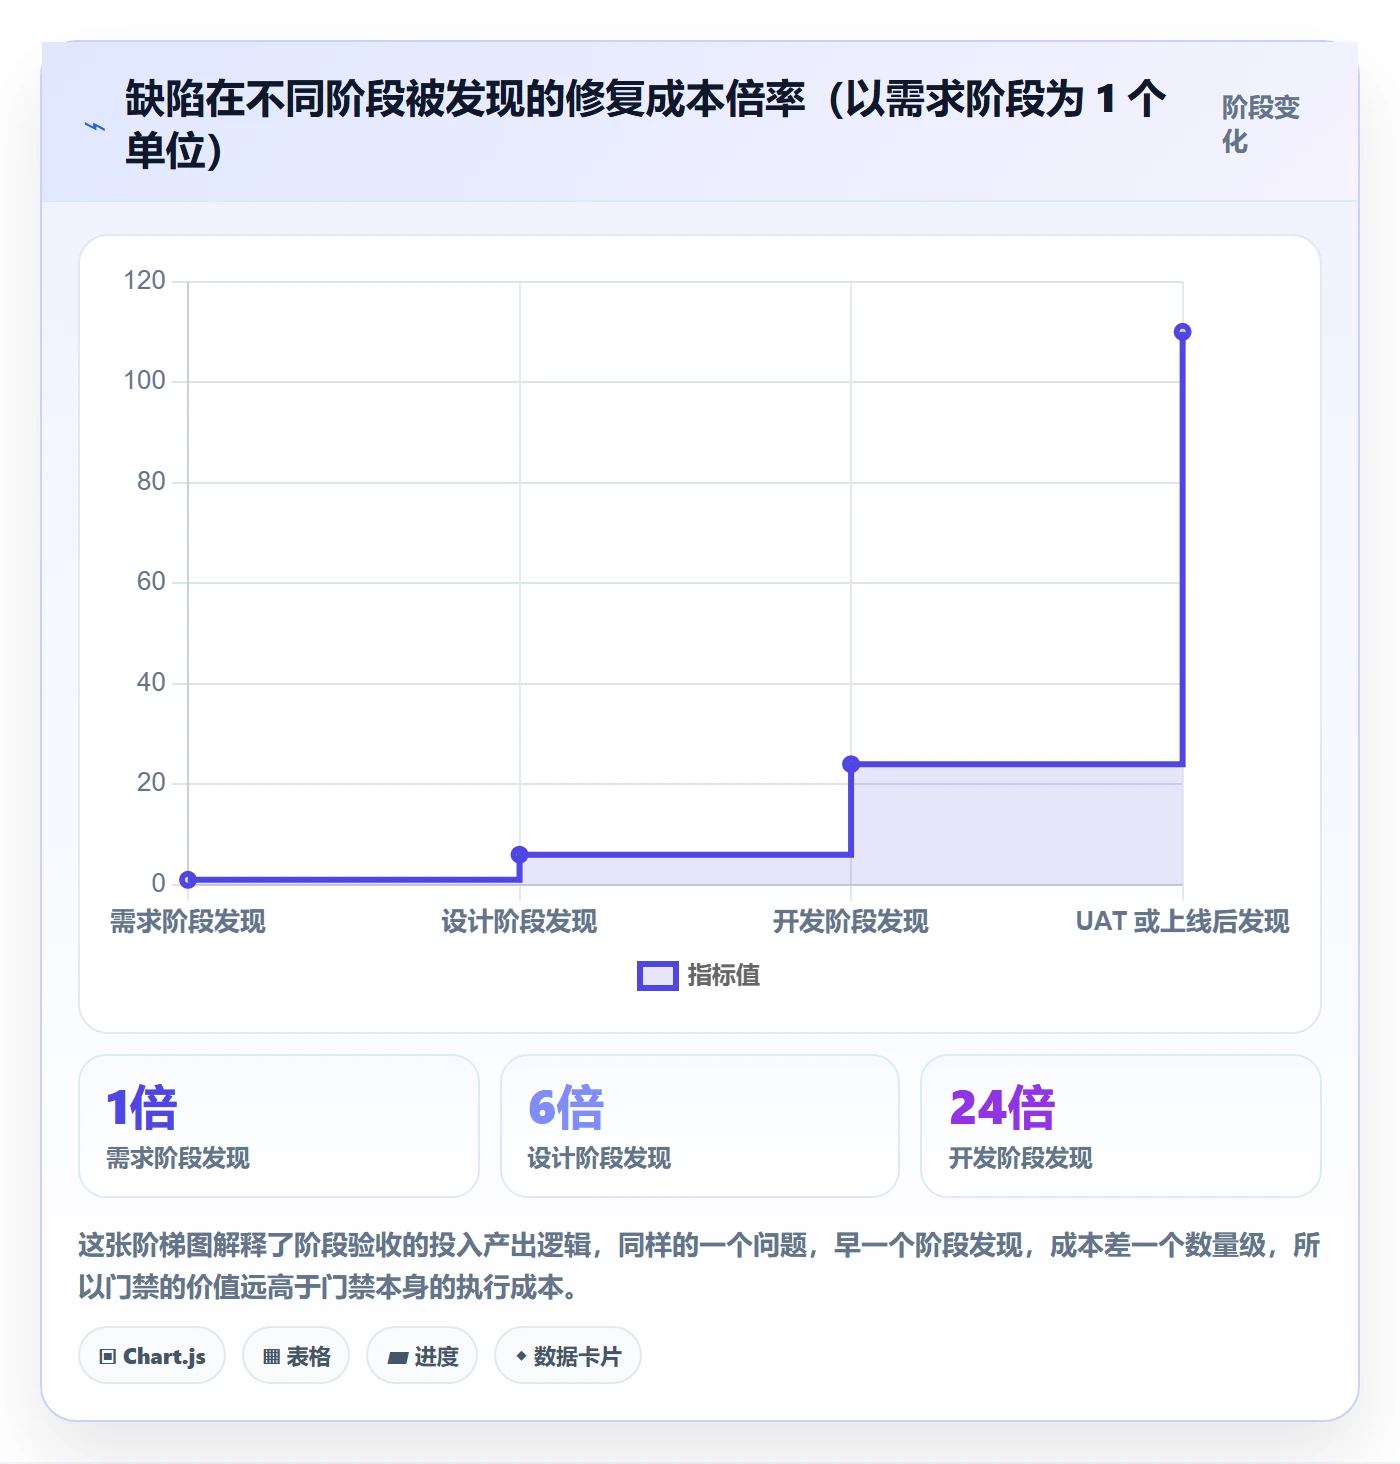This screenshot has width=1400, height=1464.
Task: Select the Chart.js tag
Action: pyautogui.click(x=152, y=1356)
